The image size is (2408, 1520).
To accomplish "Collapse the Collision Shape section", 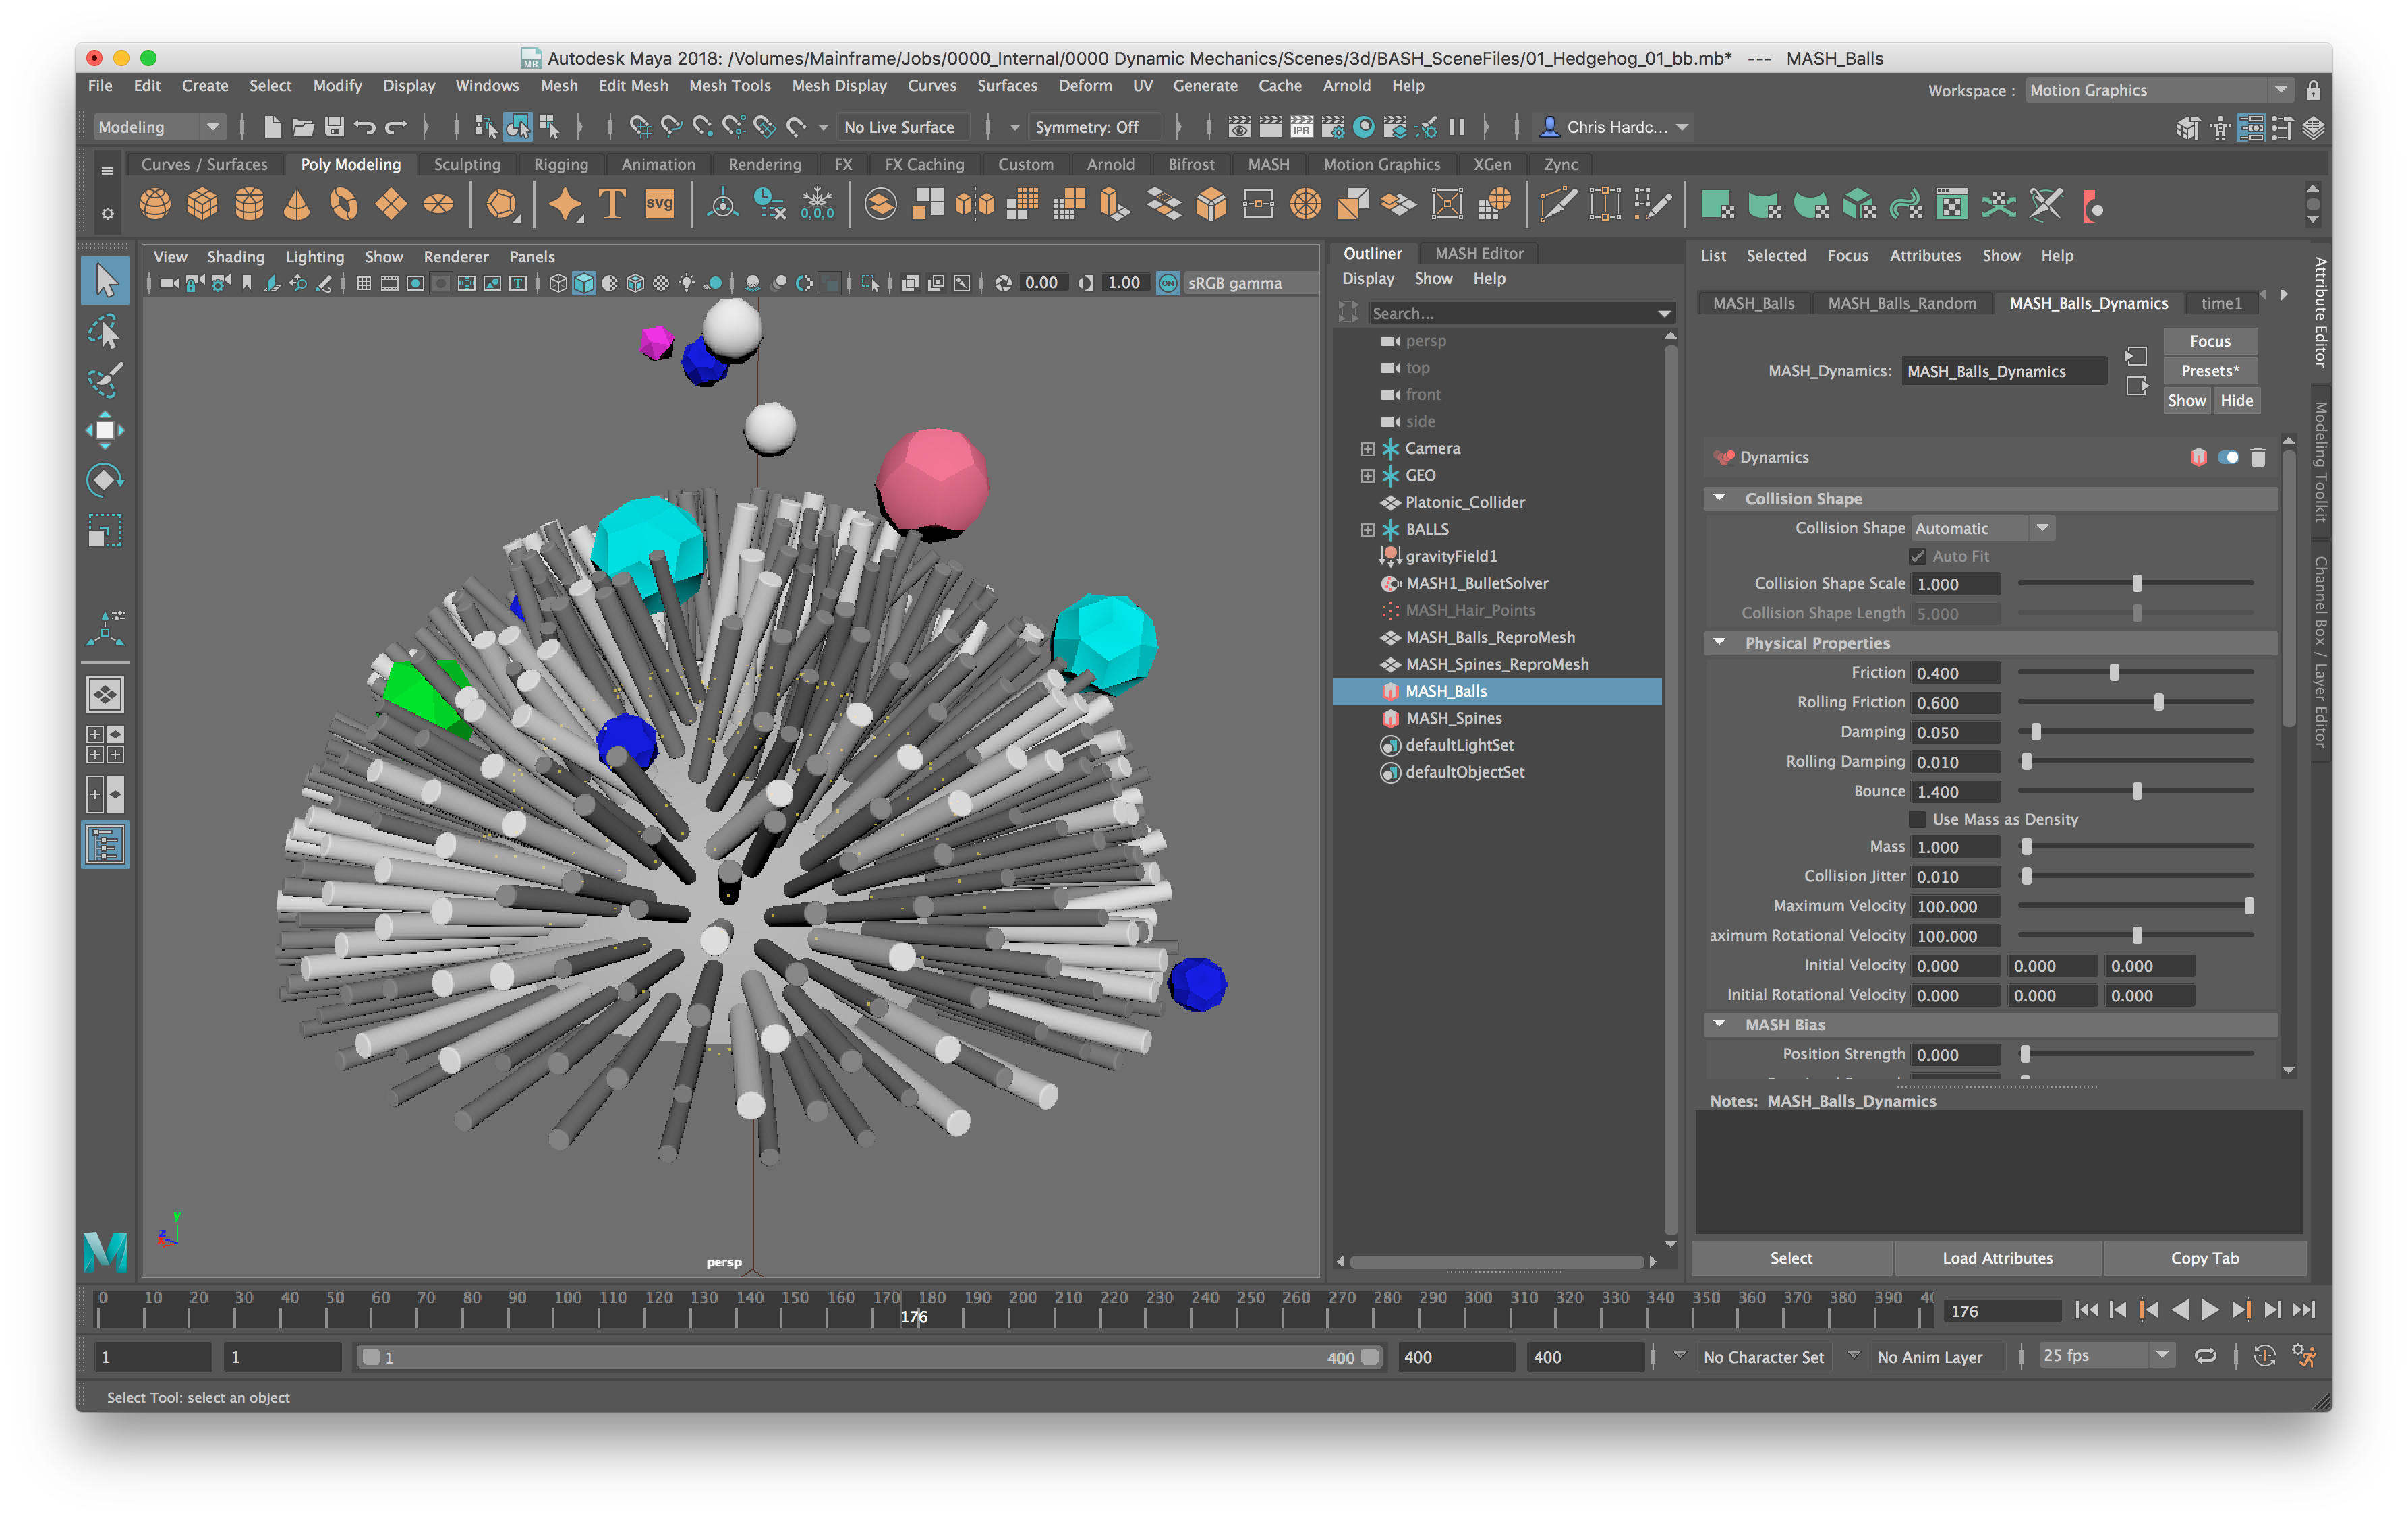I will click(x=1718, y=498).
